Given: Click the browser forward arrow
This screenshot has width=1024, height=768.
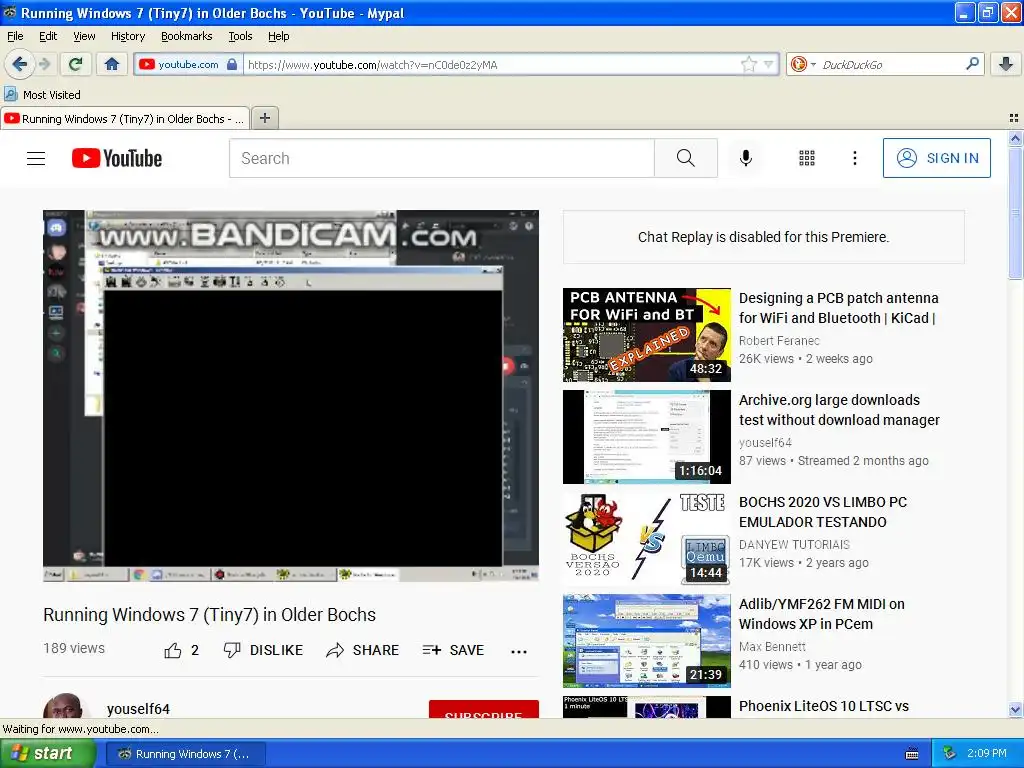Looking at the screenshot, I should pyautogui.click(x=44, y=64).
